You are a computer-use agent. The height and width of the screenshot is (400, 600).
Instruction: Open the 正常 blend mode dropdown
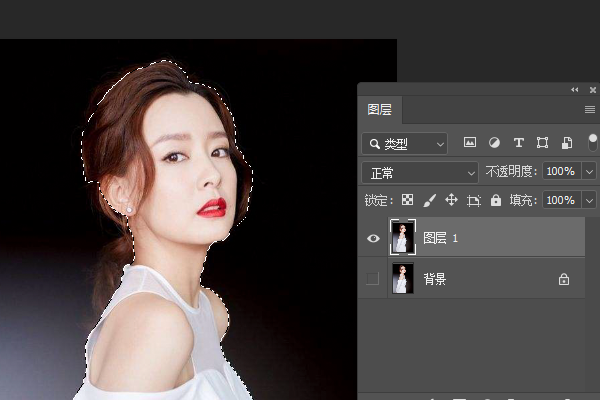420,173
